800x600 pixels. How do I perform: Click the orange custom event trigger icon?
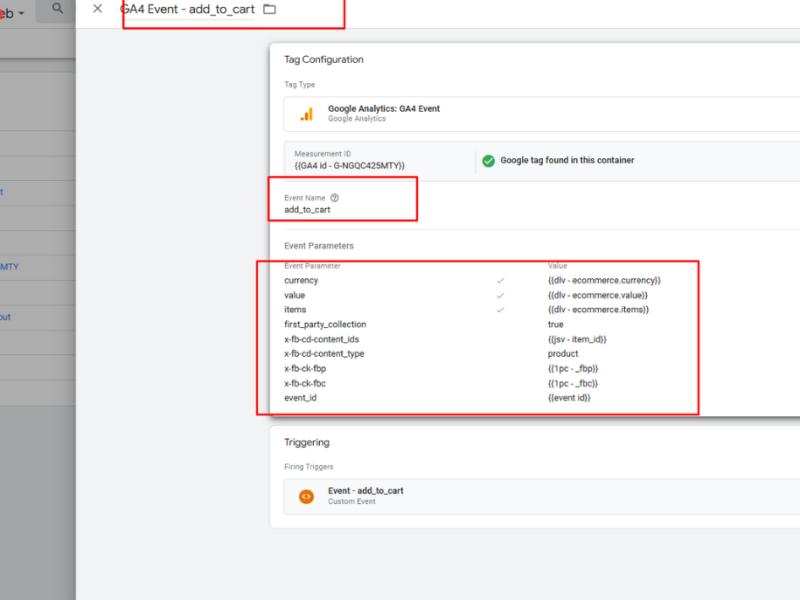(x=307, y=496)
